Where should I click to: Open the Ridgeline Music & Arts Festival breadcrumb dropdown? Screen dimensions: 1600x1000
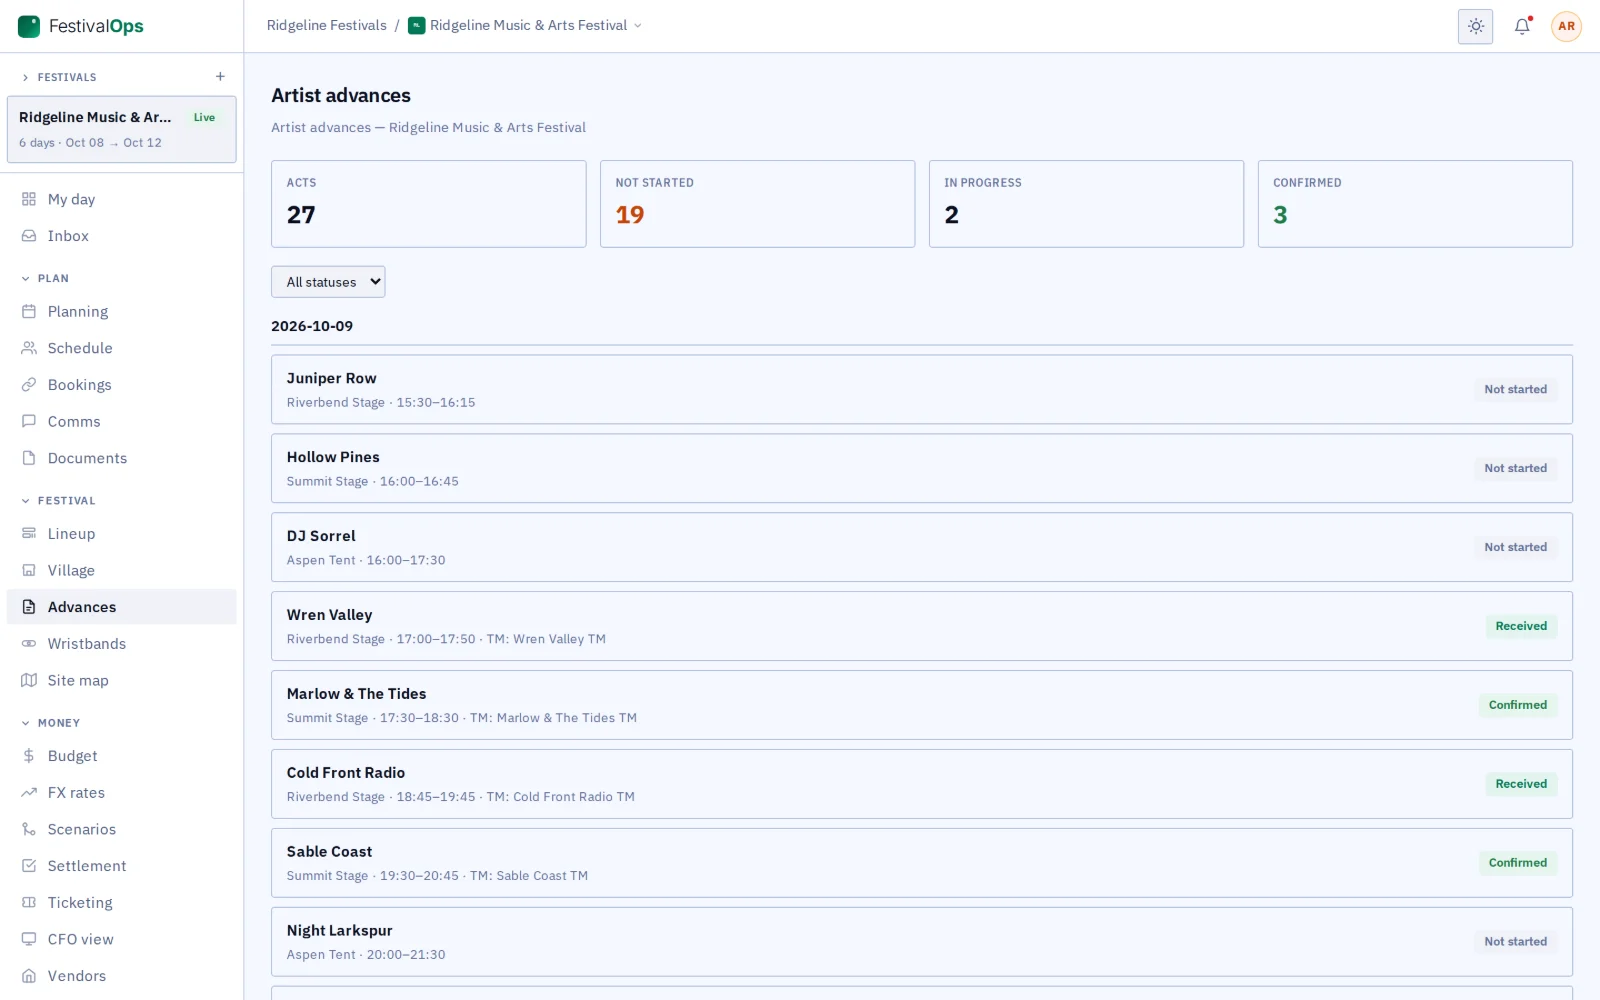tap(525, 25)
